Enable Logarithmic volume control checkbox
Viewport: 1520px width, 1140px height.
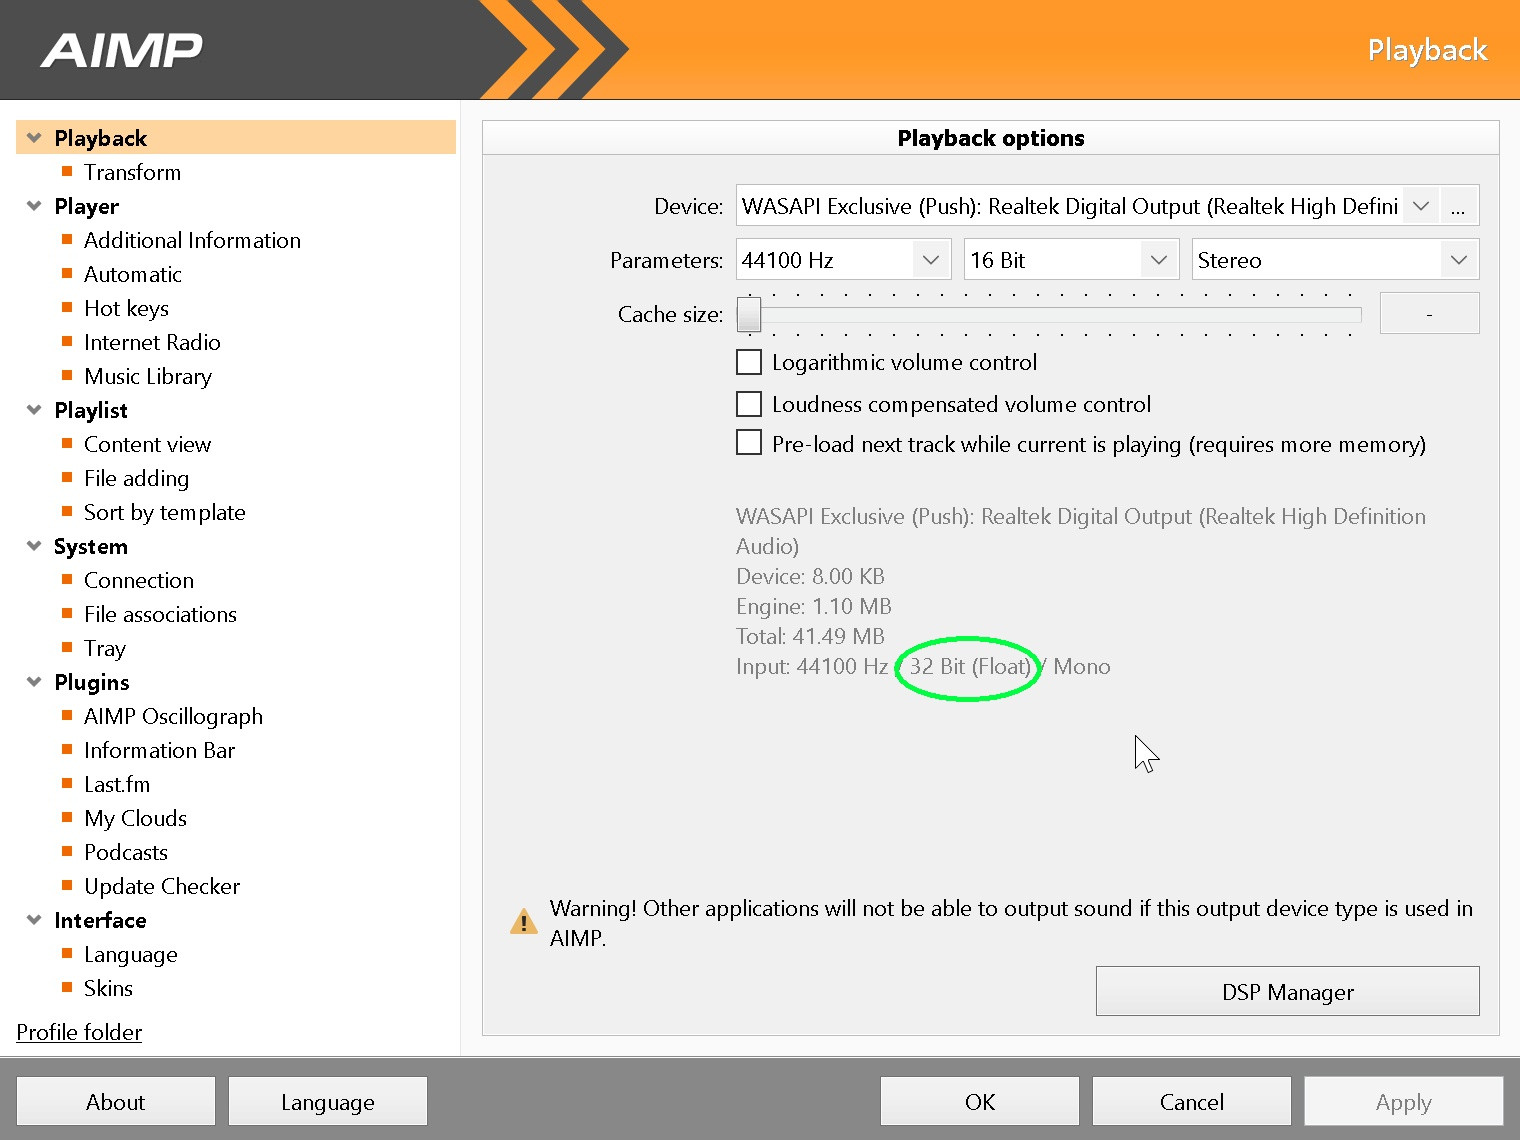[749, 362]
